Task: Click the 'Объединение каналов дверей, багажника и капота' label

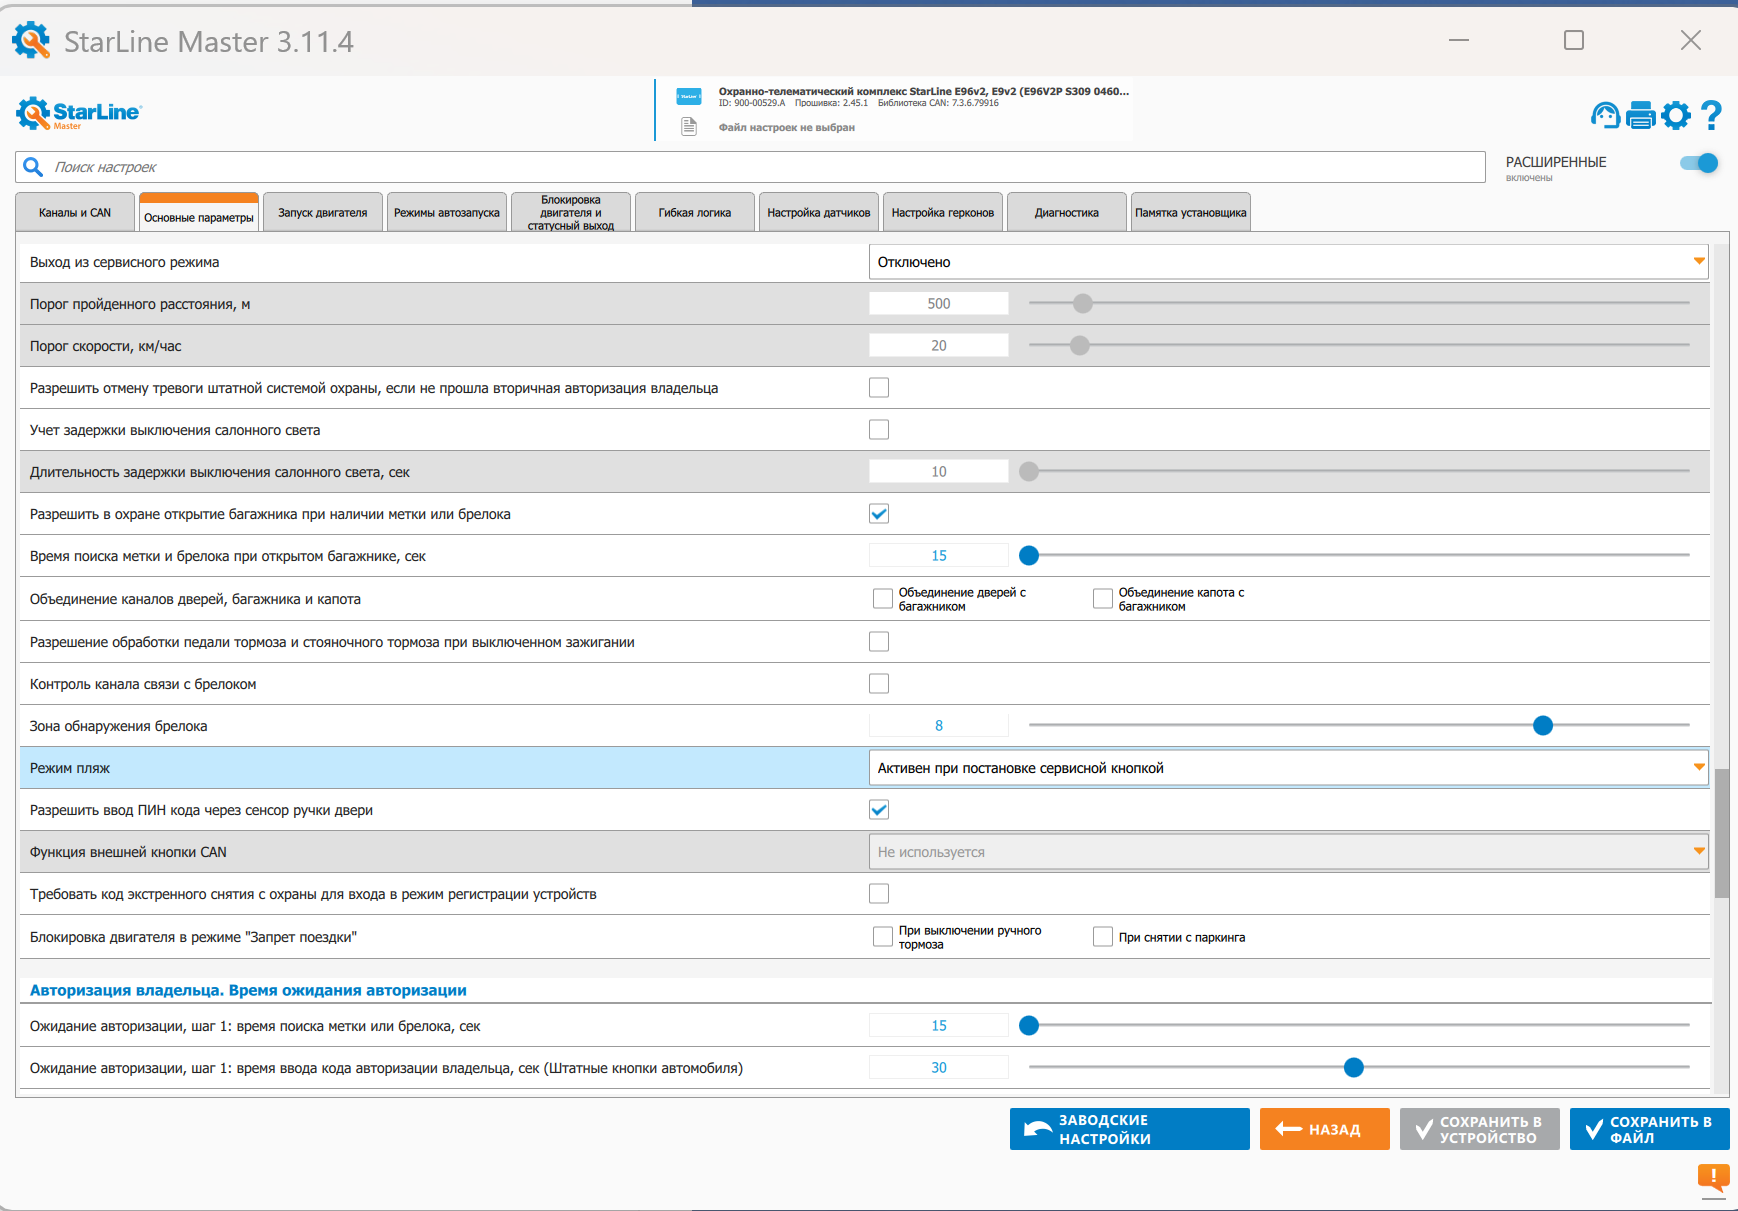Action: pos(195,599)
